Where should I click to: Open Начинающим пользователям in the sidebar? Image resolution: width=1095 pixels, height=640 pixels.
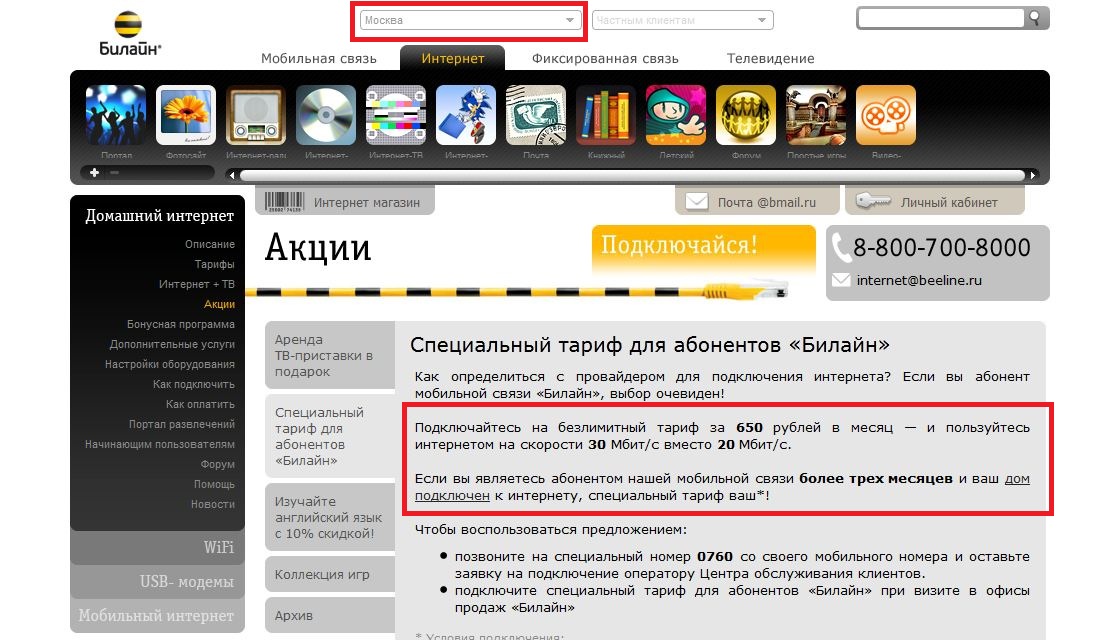point(160,444)
